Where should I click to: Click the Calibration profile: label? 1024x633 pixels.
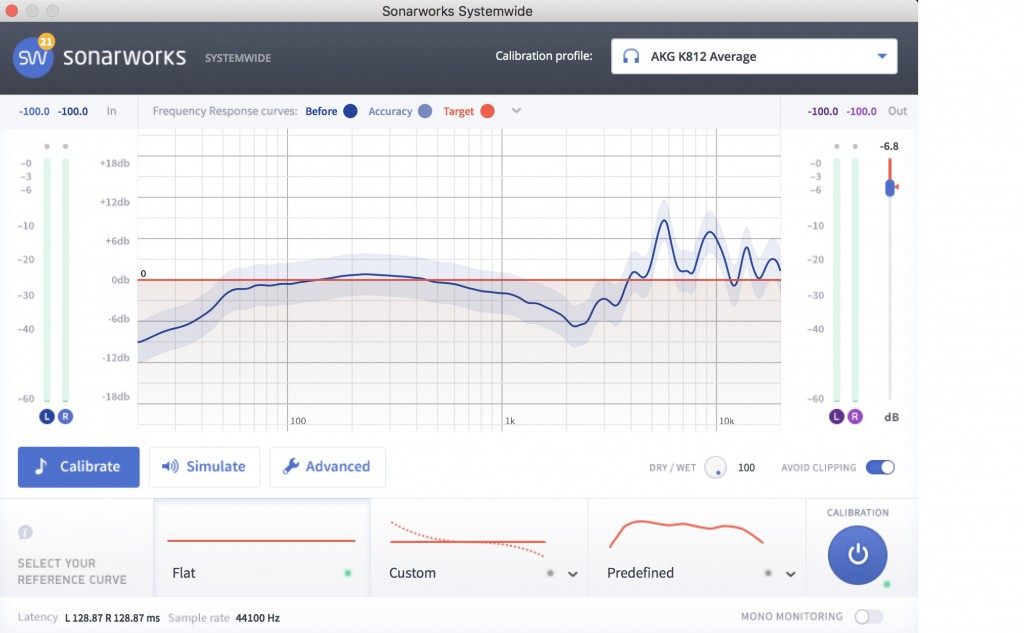[x=544, y=56]
